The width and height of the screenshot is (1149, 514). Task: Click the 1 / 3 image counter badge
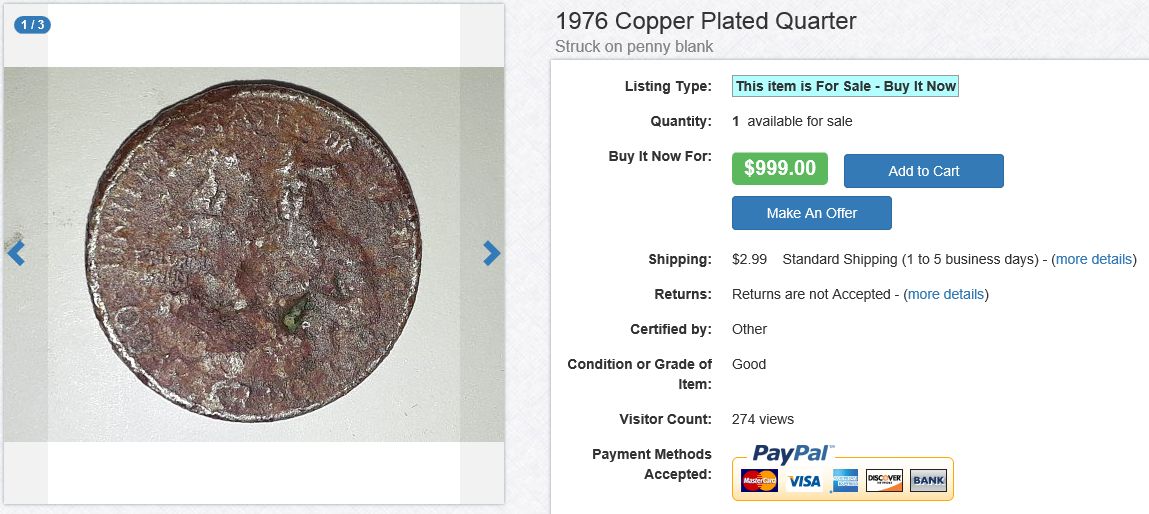tap(32, 25)
